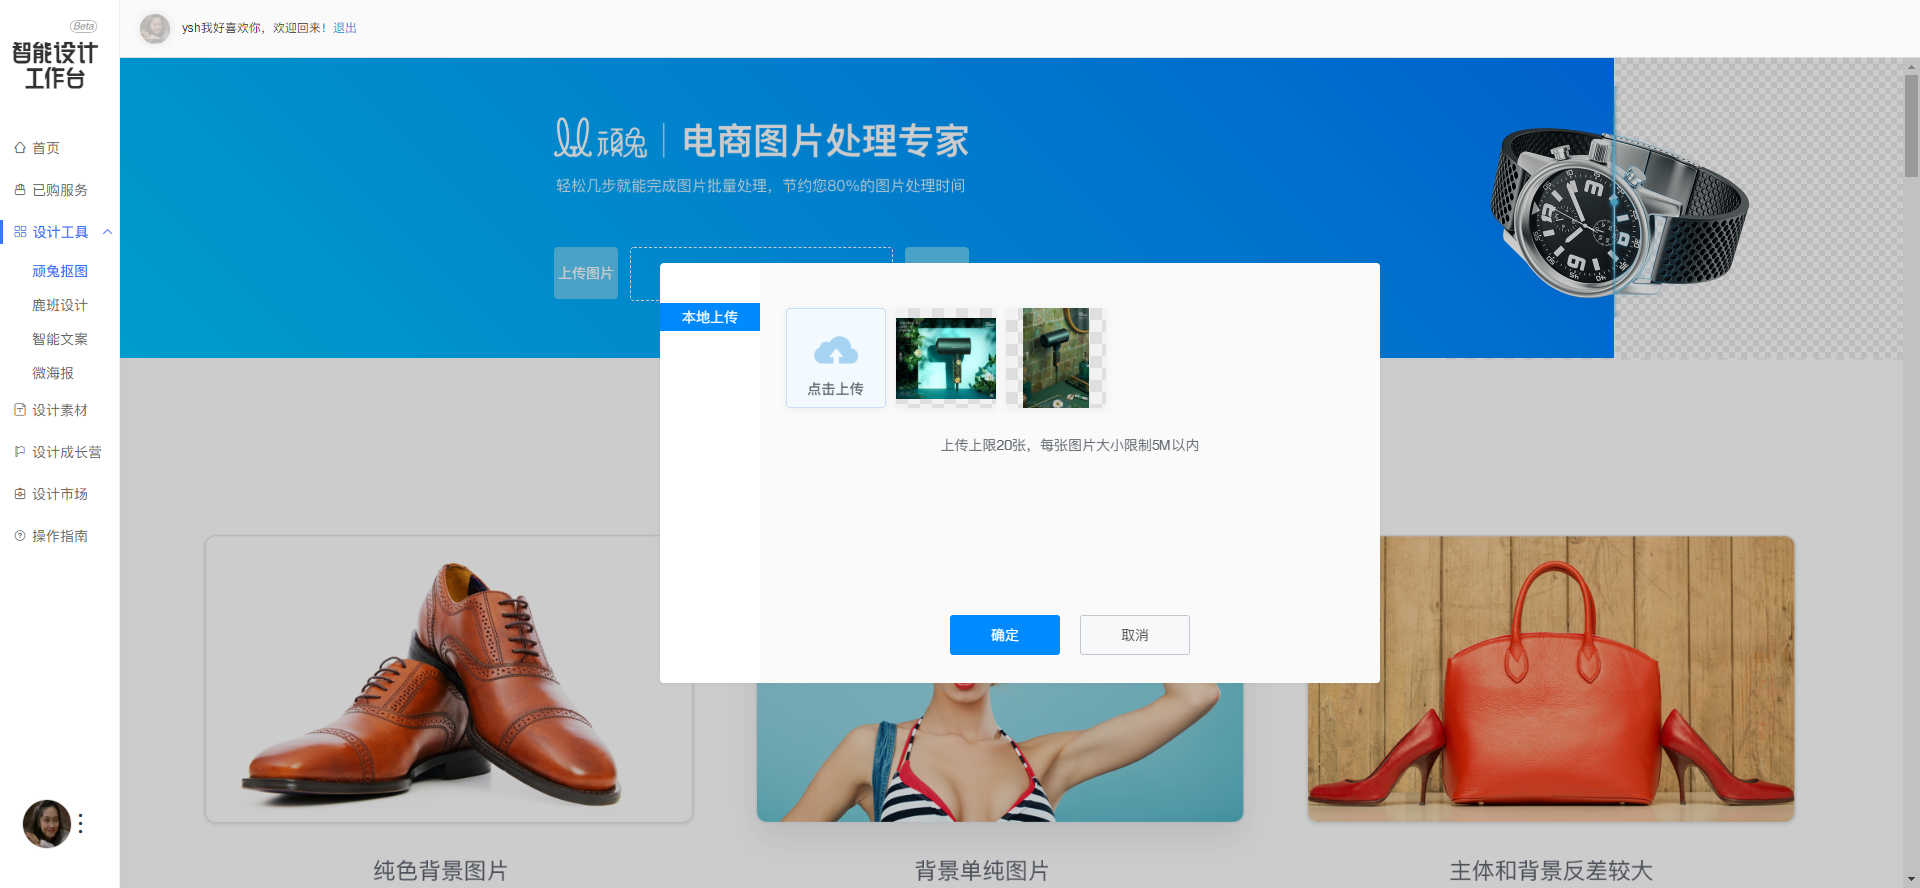Screen dimensions: 1920x888
Task: Click the 操作指南 help icon
Action: (20, 536)
